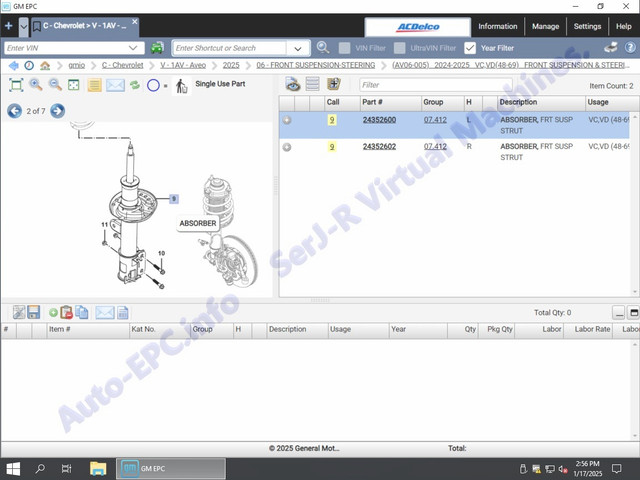Sort parts list by Part # column

[x=390, y=102]
